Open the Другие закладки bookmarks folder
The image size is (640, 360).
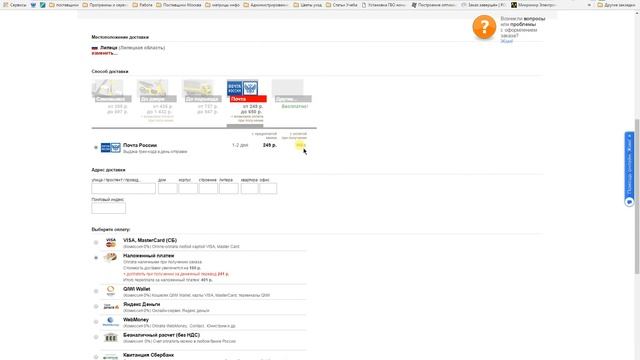pyautogui.click(x=616, y=5)
